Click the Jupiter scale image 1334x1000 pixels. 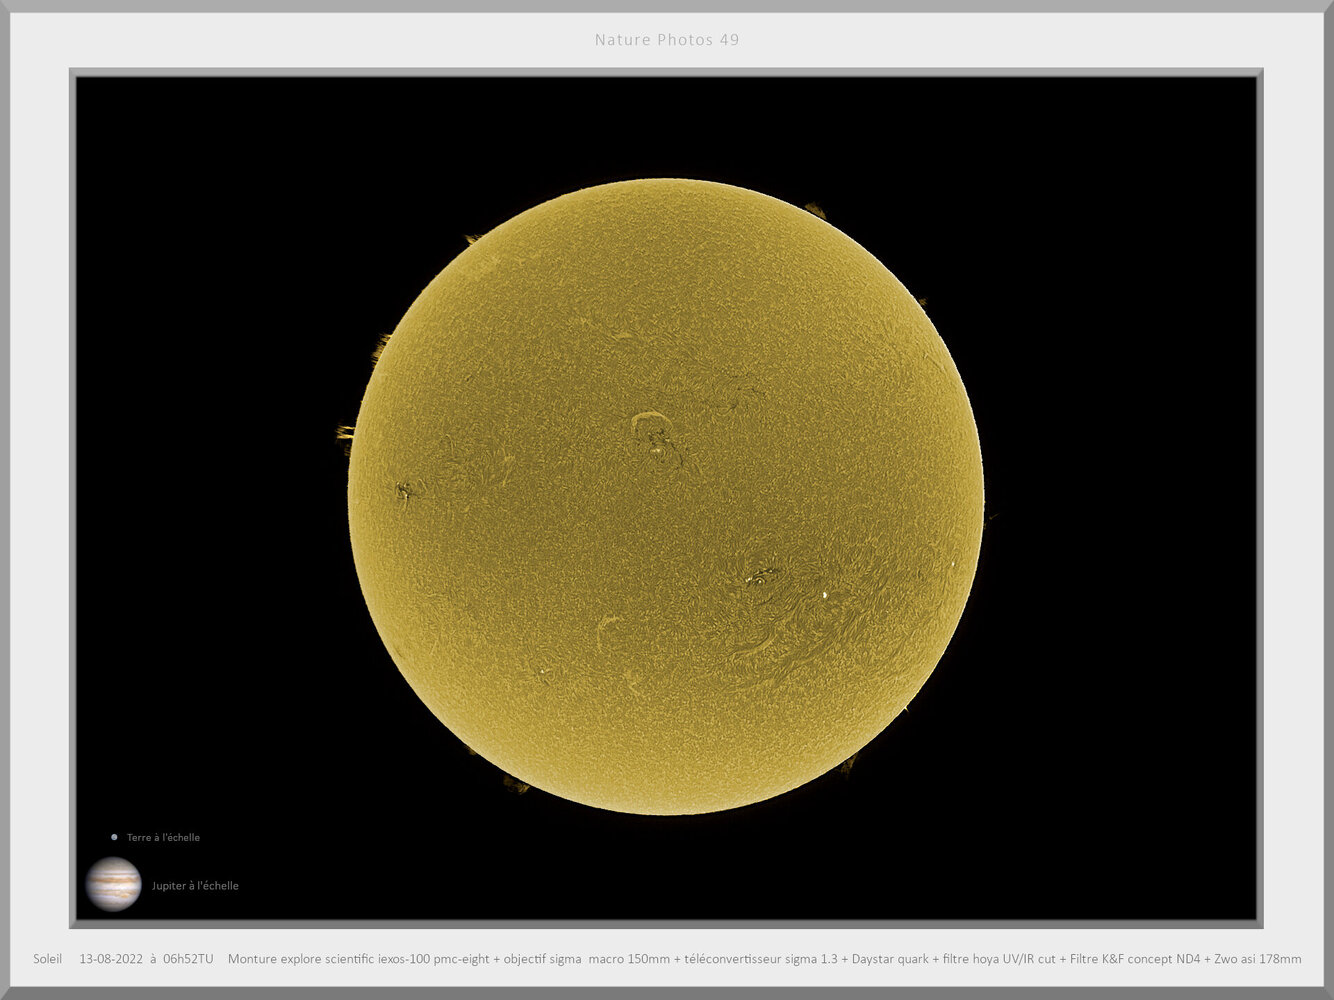point(113,884)
